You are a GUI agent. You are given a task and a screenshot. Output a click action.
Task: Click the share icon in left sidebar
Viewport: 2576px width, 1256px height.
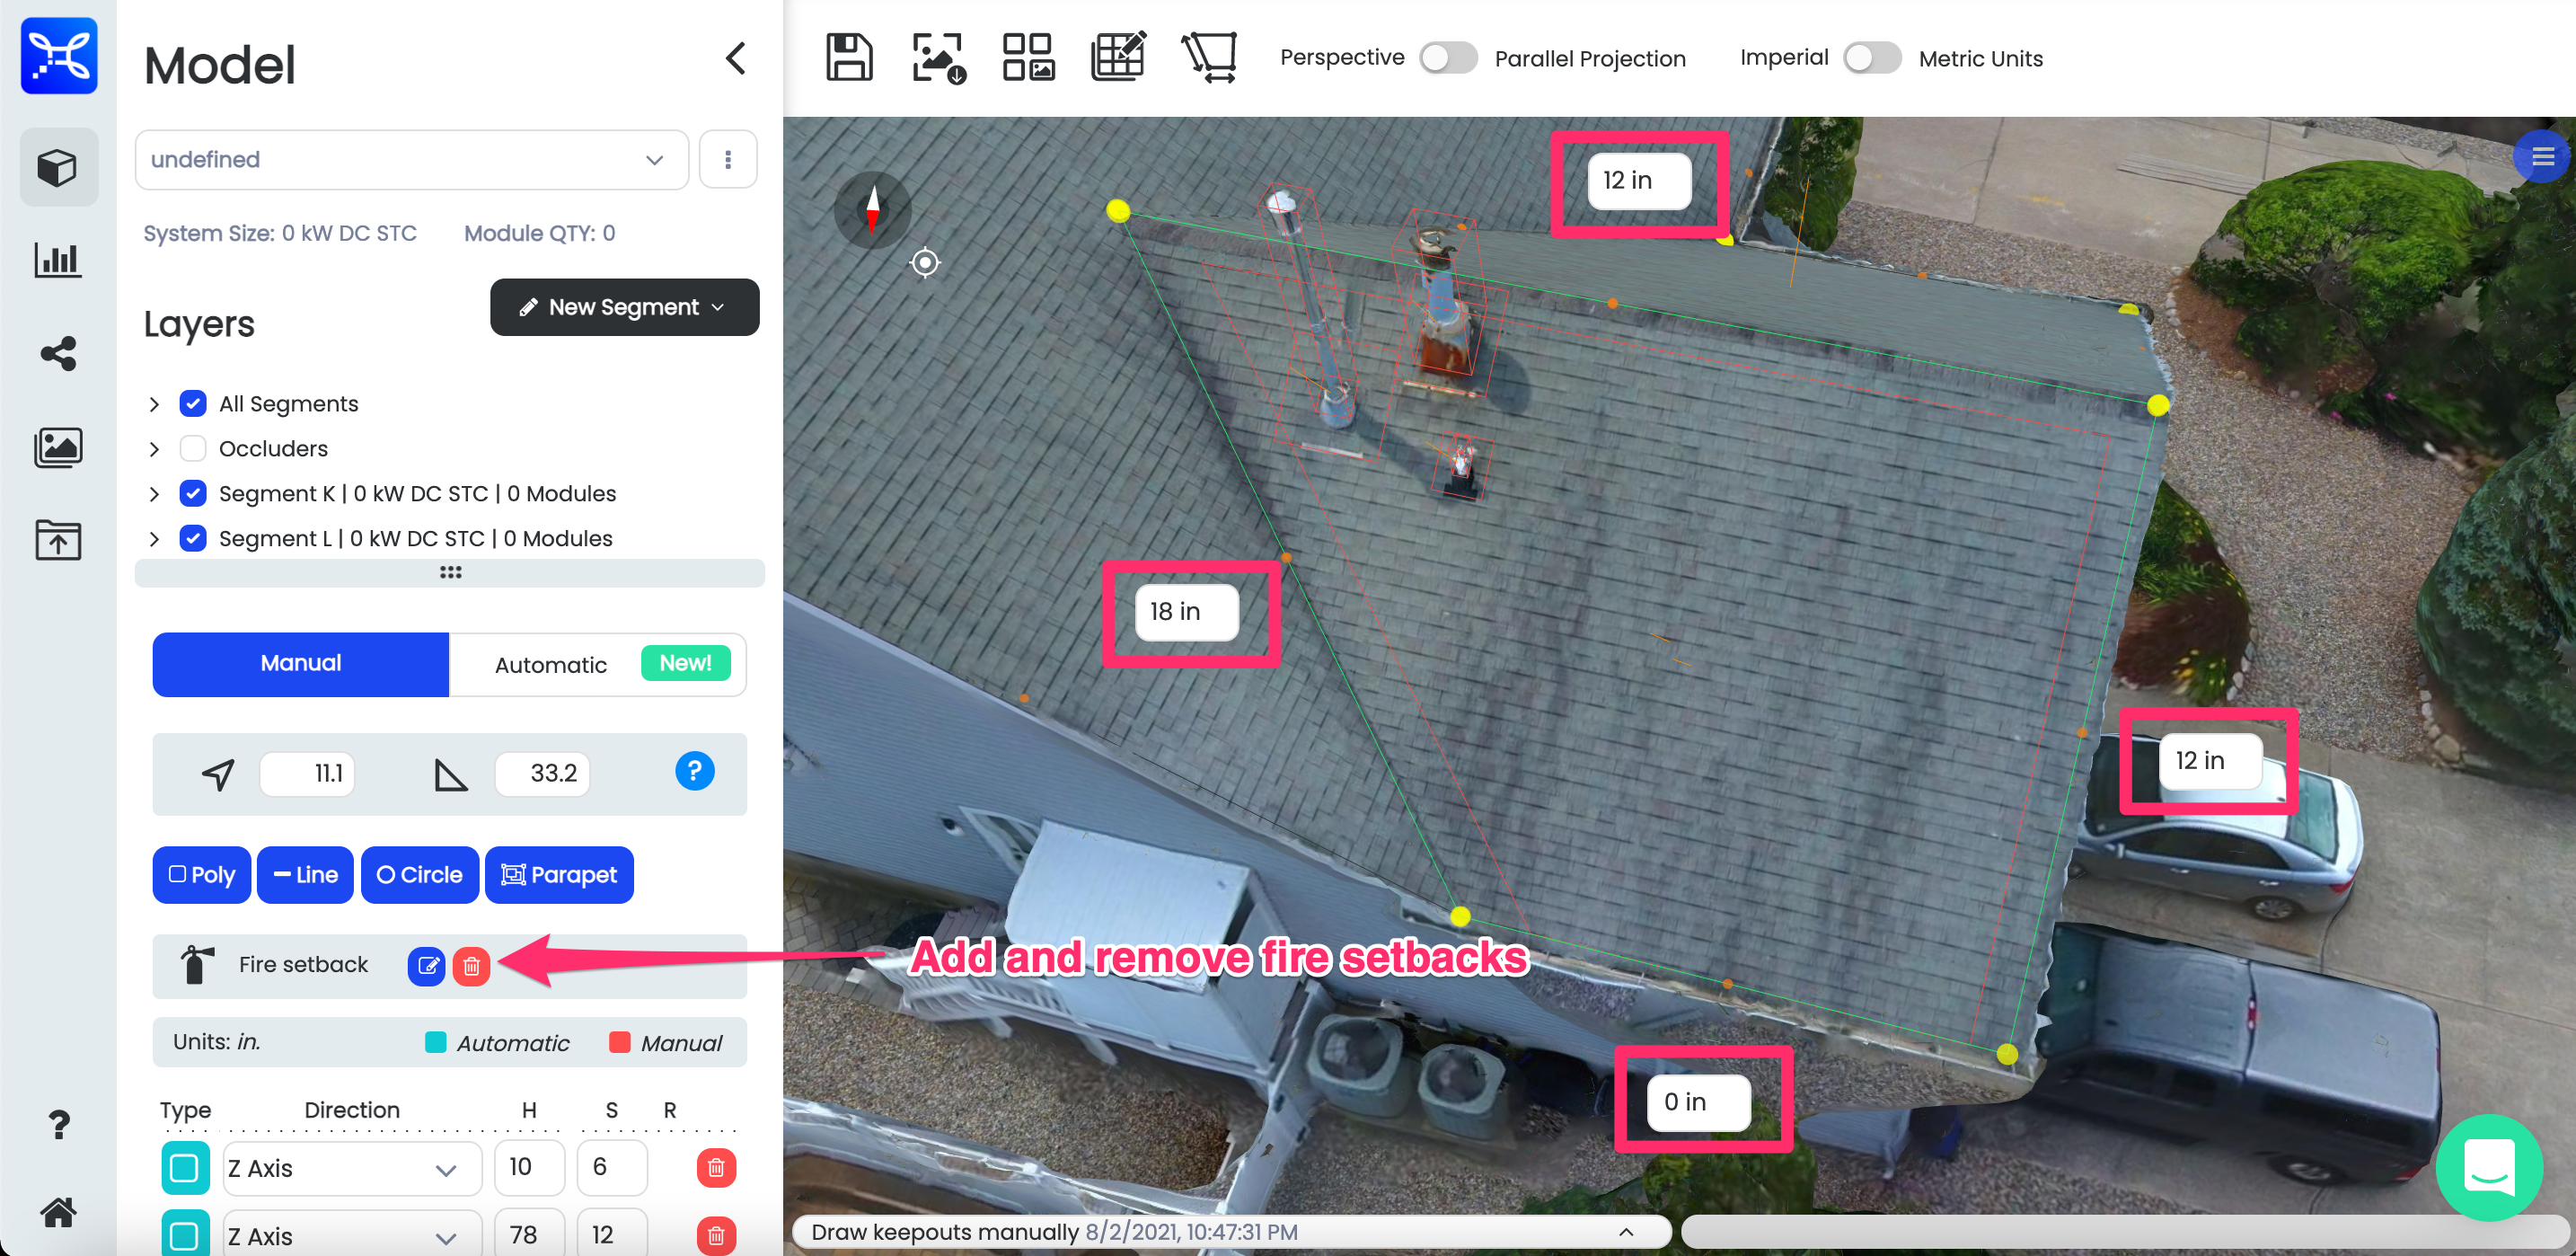pos(58,353)
